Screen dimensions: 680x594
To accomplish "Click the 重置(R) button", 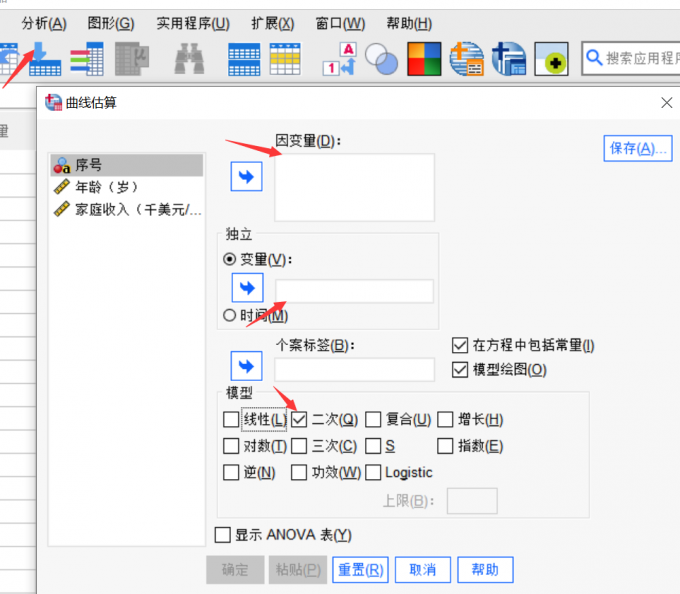I will pyautogui.click(x=360, y=570).
